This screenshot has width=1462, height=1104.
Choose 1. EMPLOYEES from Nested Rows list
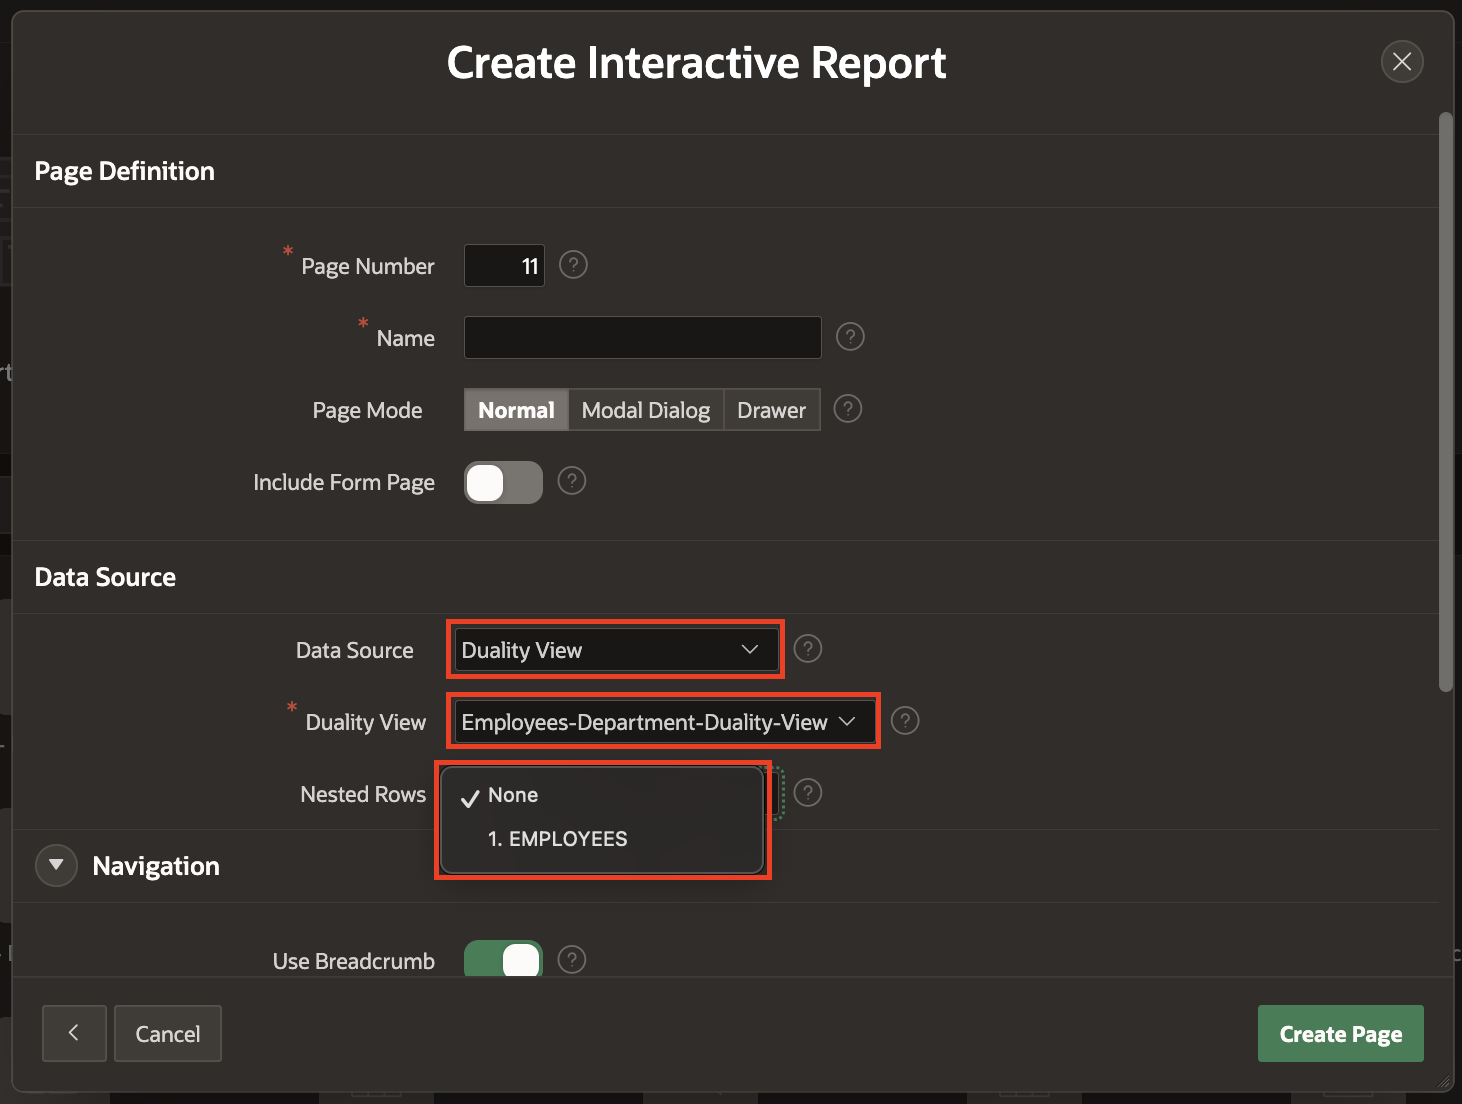click(x=557, y=839)
